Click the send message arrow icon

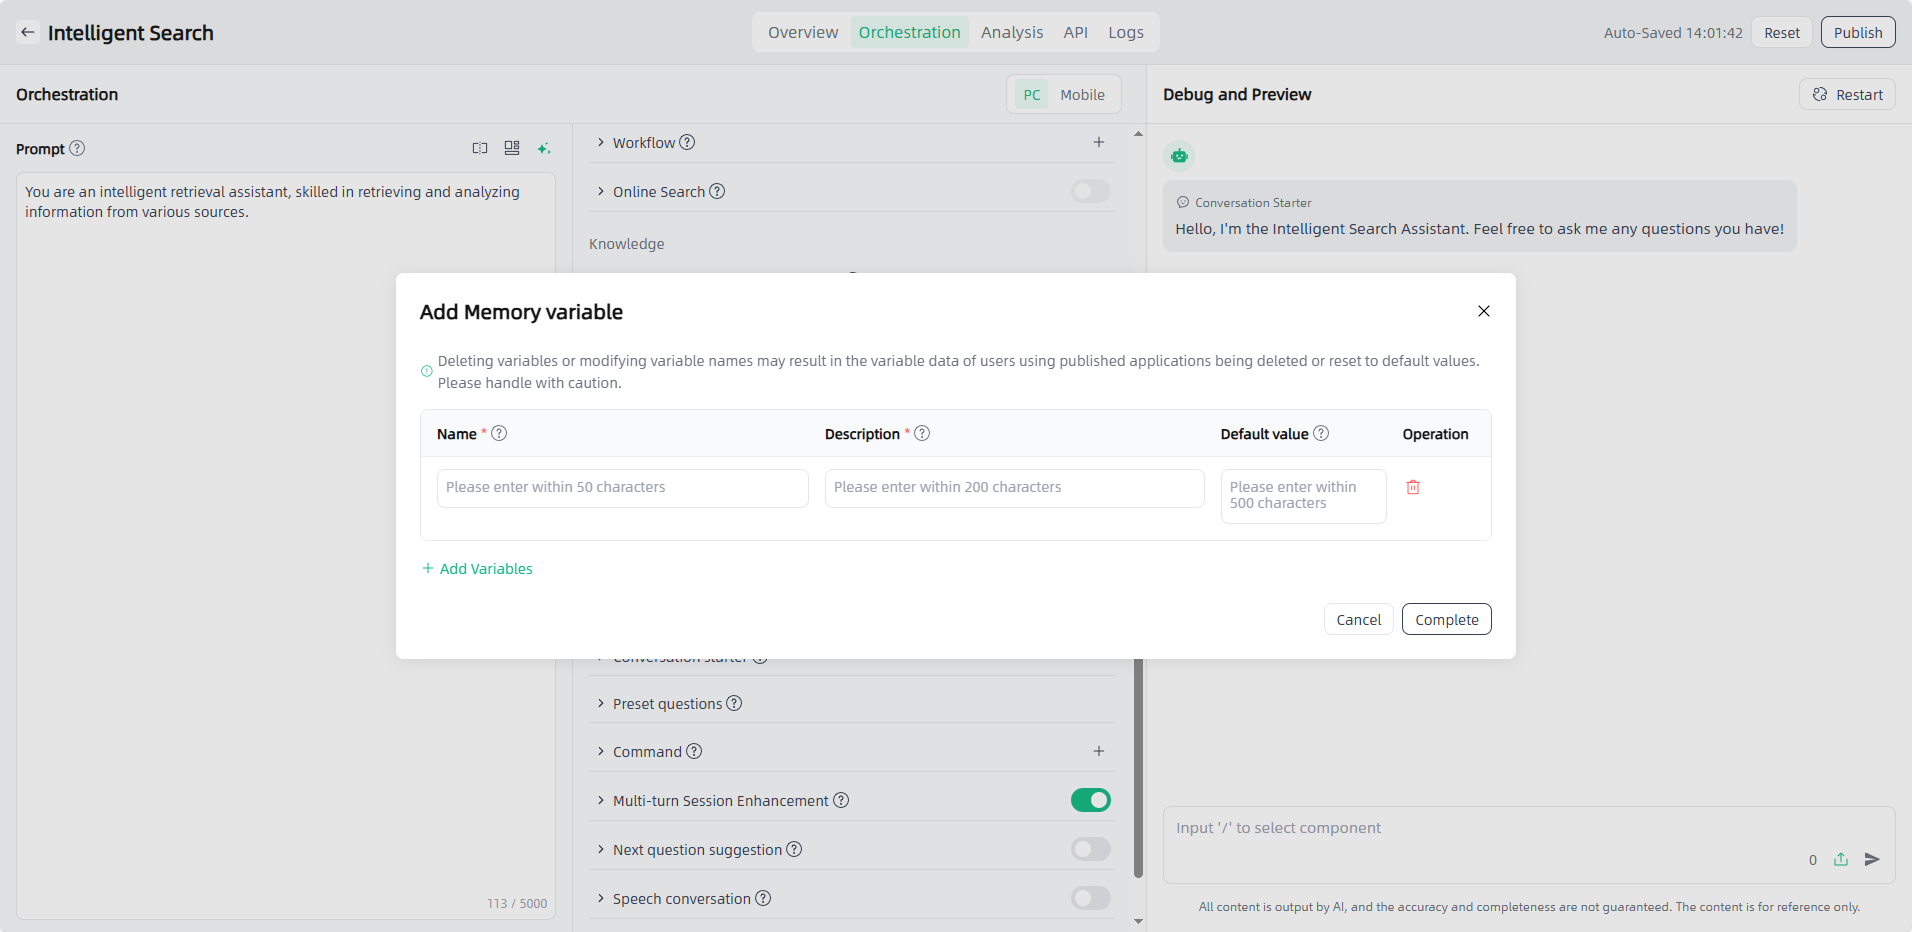point(1872,859)
